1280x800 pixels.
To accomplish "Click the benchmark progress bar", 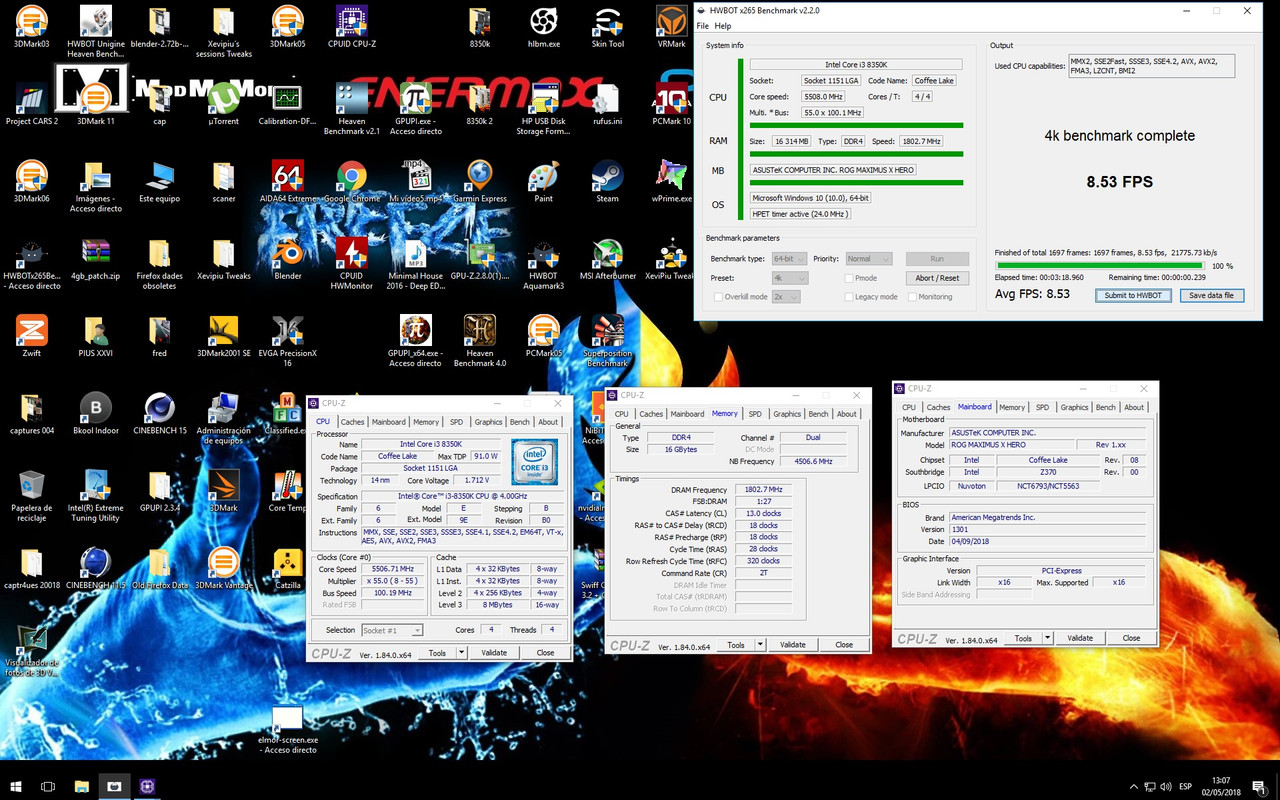I will pyautogui.click(x=1099, y=266).
